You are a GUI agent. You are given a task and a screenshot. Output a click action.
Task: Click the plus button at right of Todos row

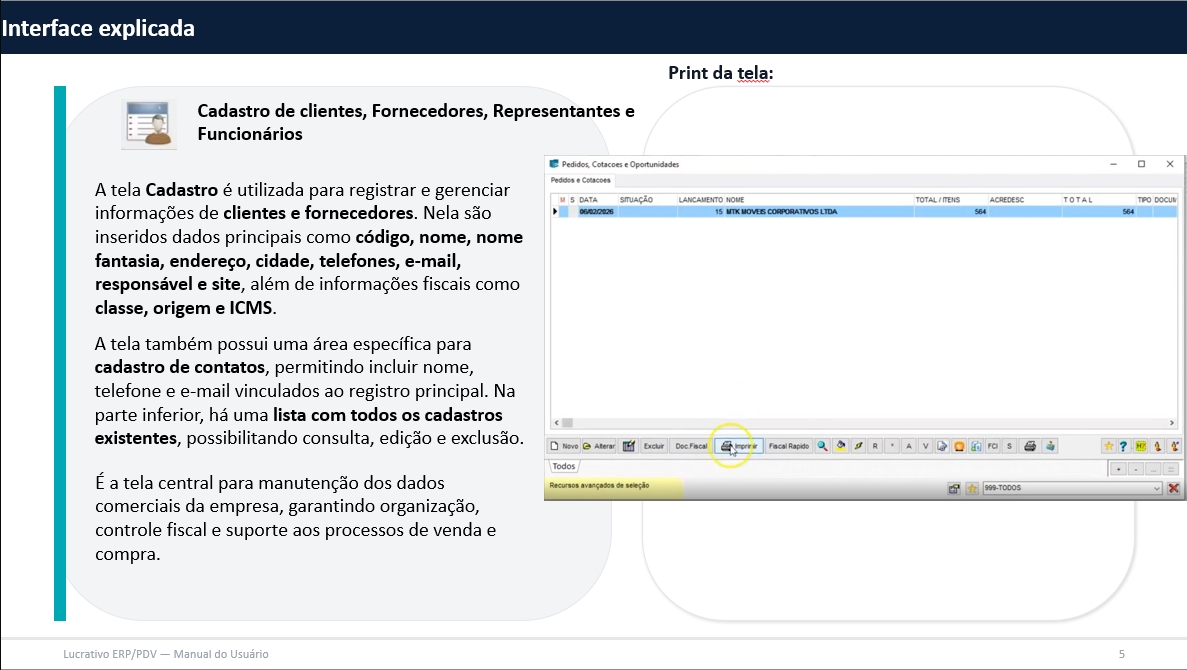pyautogui.click(x=1118, y=468)
